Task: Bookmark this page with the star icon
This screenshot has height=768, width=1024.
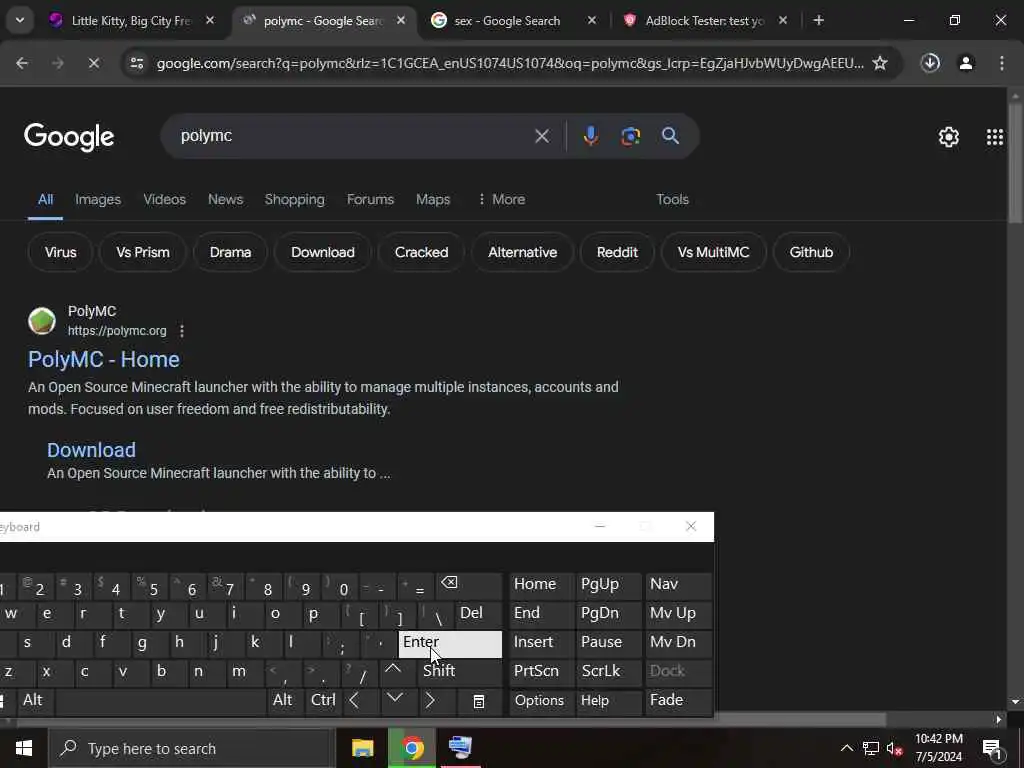Action: (x=880, y=63)
